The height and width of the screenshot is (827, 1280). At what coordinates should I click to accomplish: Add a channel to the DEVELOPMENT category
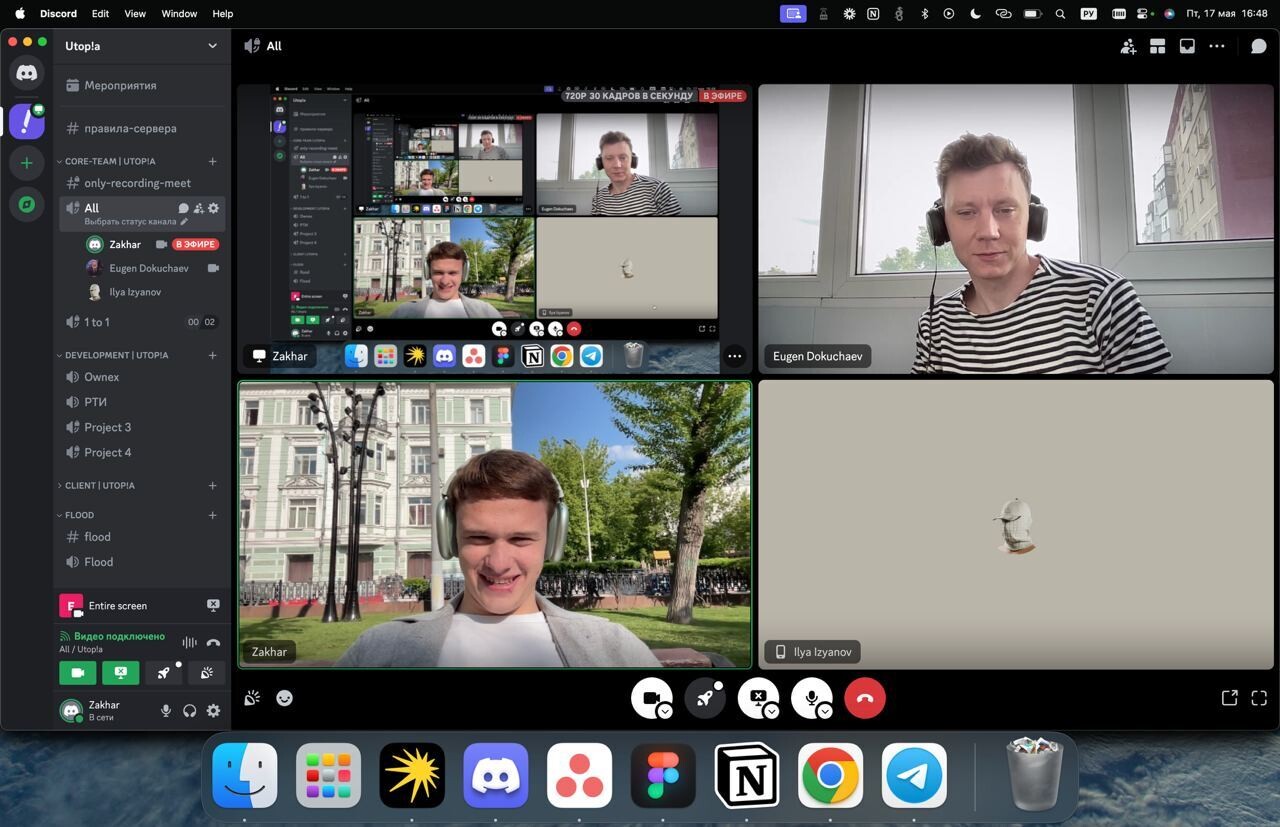click(x=212, y=355)
